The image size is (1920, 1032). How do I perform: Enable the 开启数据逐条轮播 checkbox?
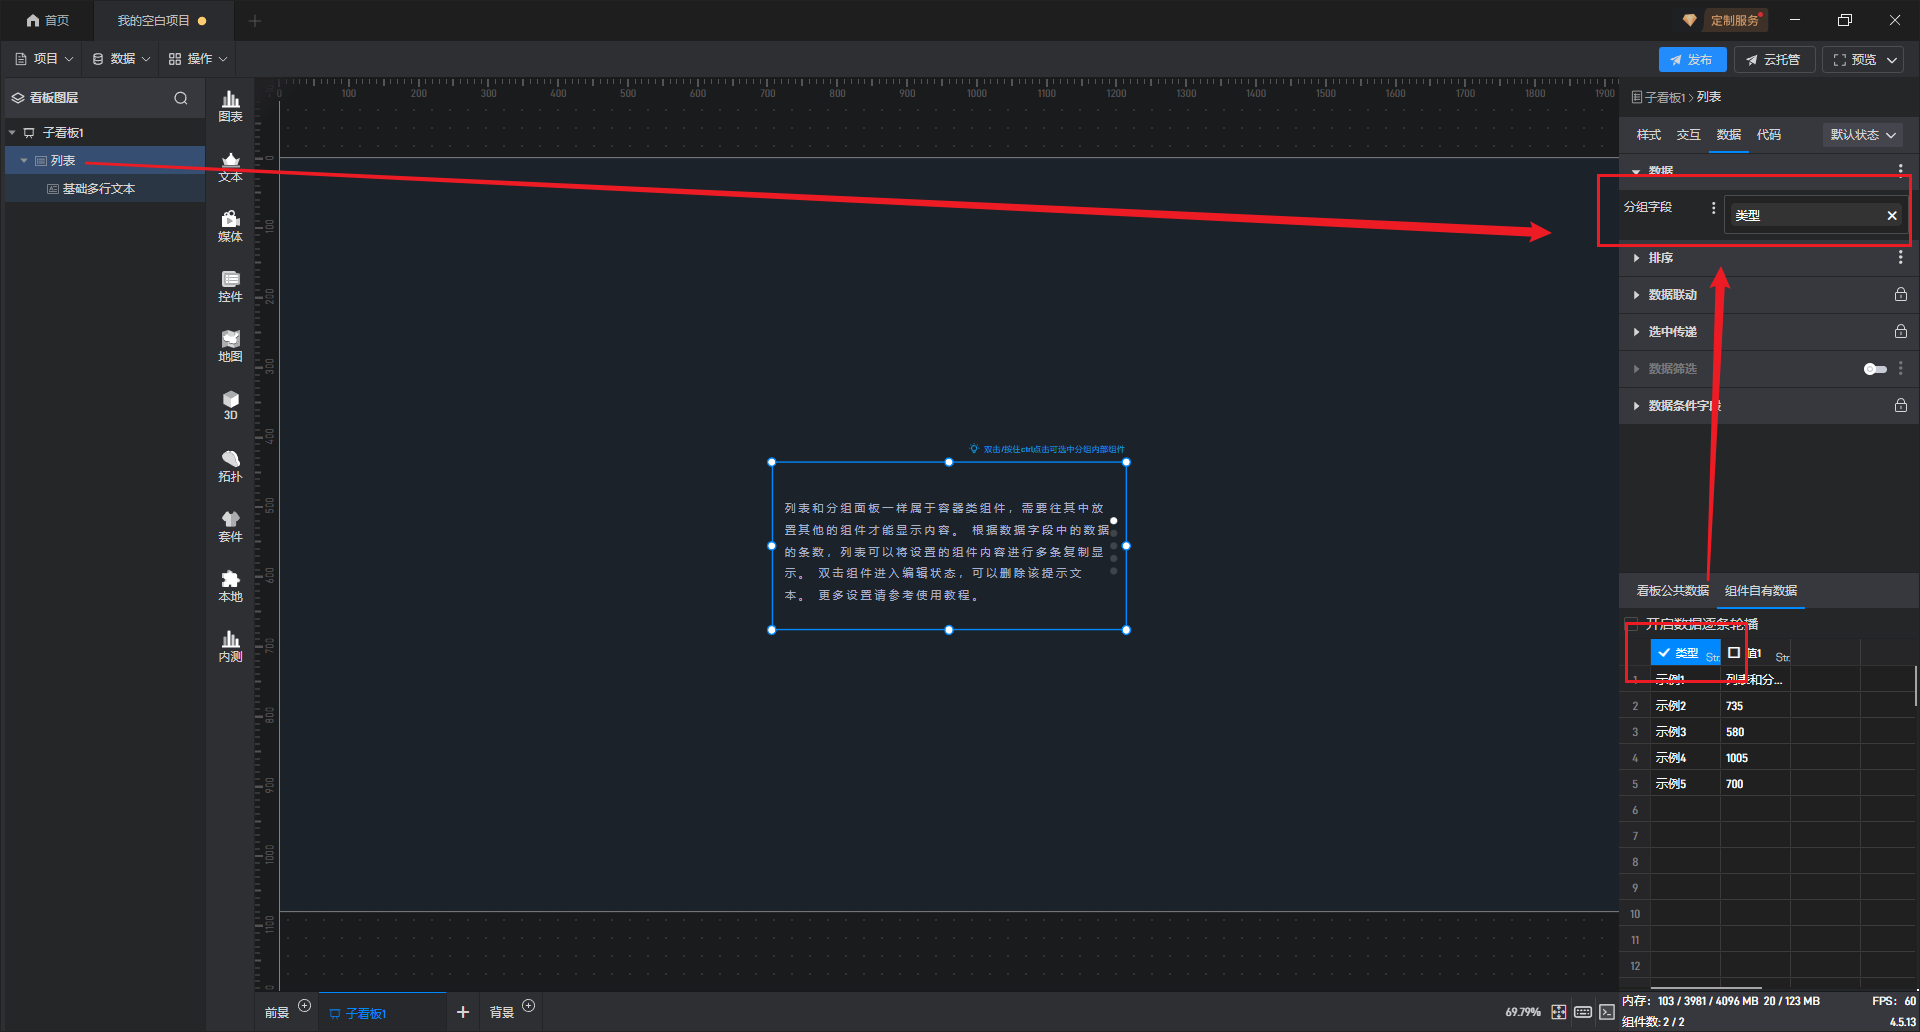coord(1632,624)
